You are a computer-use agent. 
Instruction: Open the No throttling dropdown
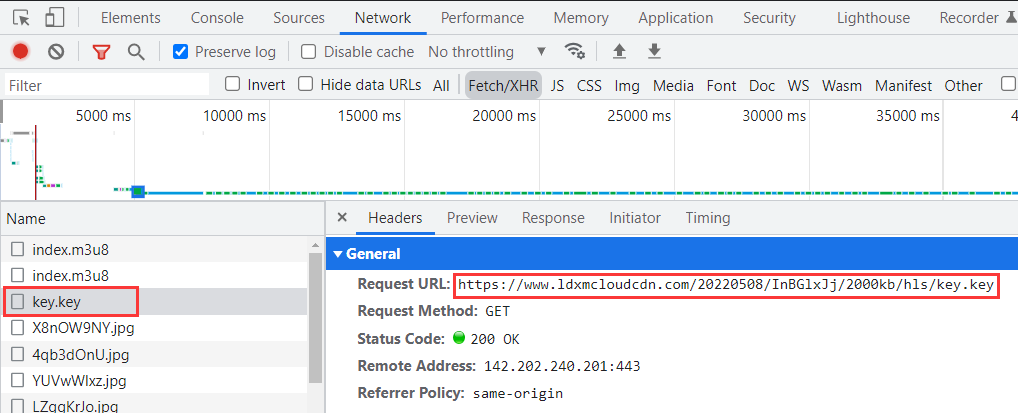pyautogui.click(x=487, y=52)
